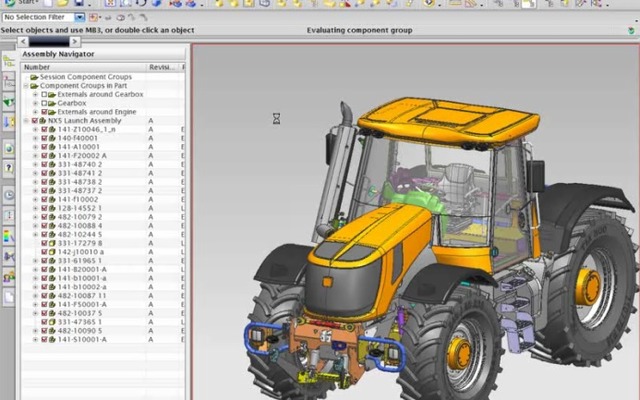Click the assembly icon beside NX5 Launch Assembly
The width and height of the screenshot is (640, 400).
click(x=42, y=121)
